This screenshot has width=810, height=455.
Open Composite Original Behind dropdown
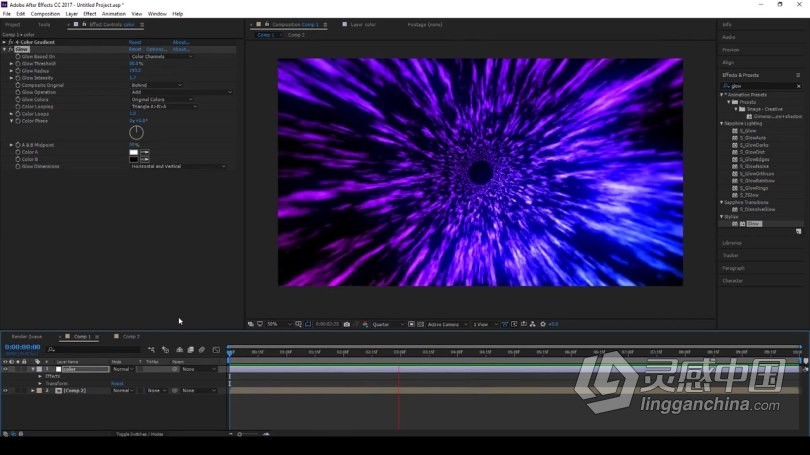157,85
